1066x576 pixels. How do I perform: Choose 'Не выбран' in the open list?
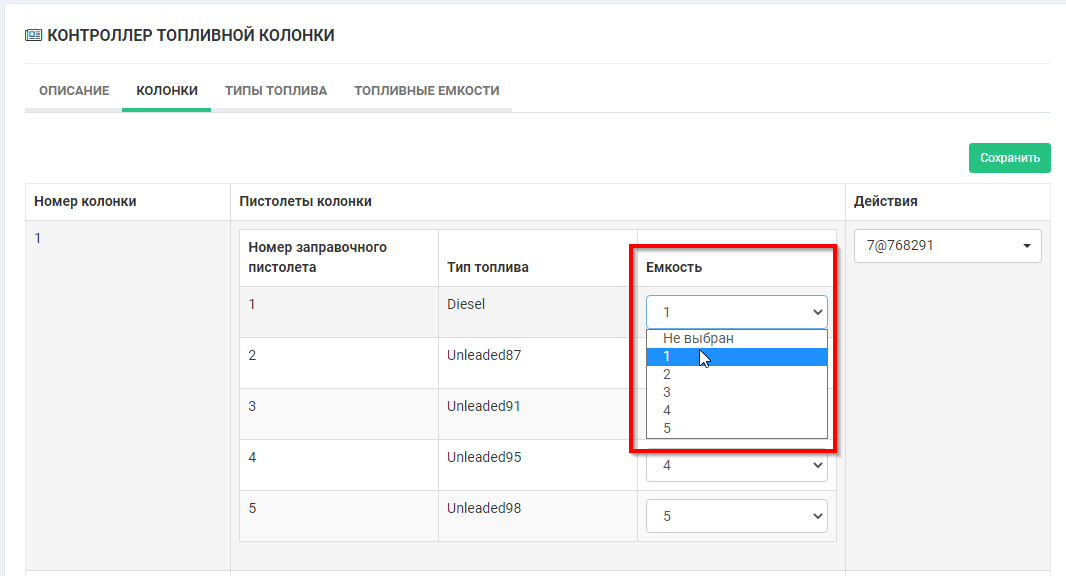tap(698, 339)
